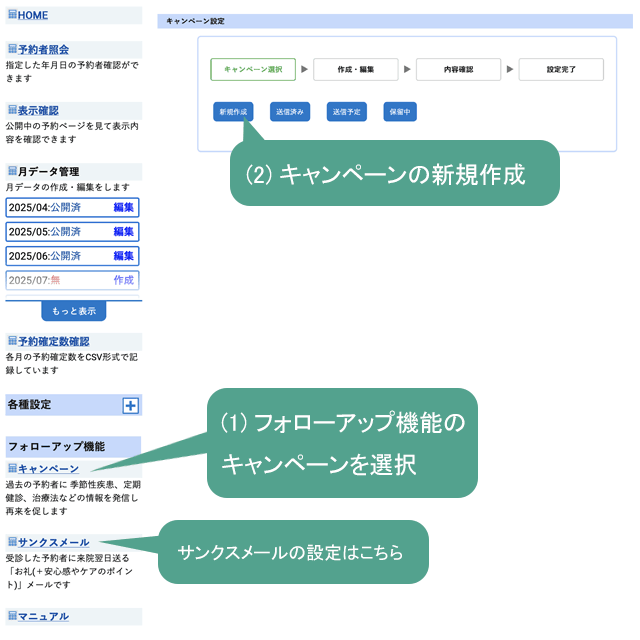Open the キャンペーン link under フォローアップ機能

(48, 469)
